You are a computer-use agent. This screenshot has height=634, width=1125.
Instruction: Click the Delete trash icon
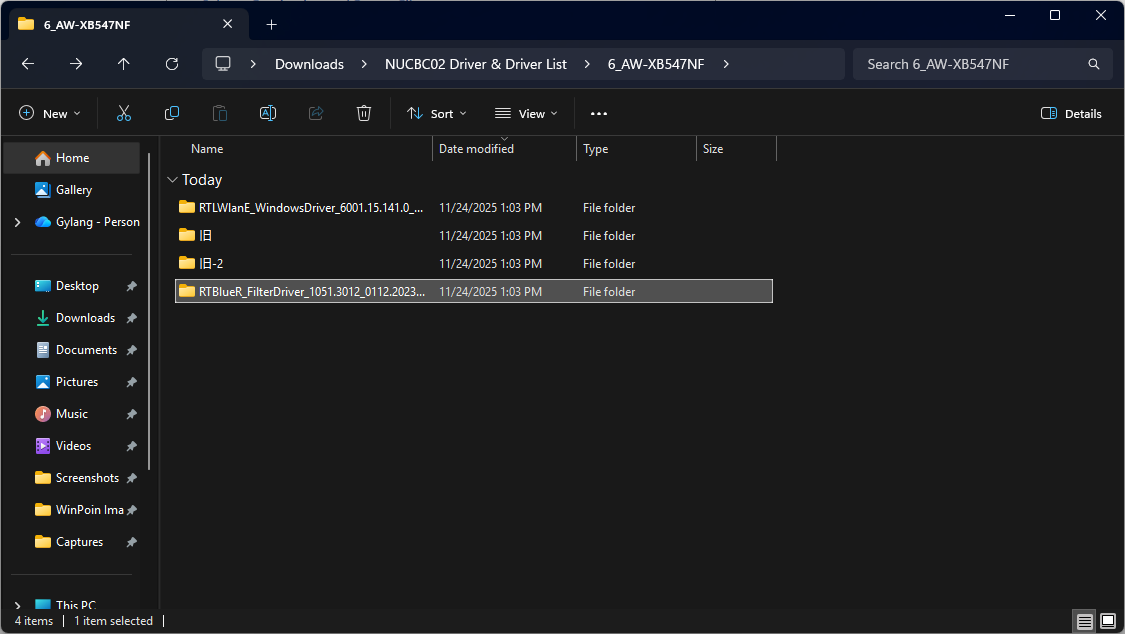point(364,114)
